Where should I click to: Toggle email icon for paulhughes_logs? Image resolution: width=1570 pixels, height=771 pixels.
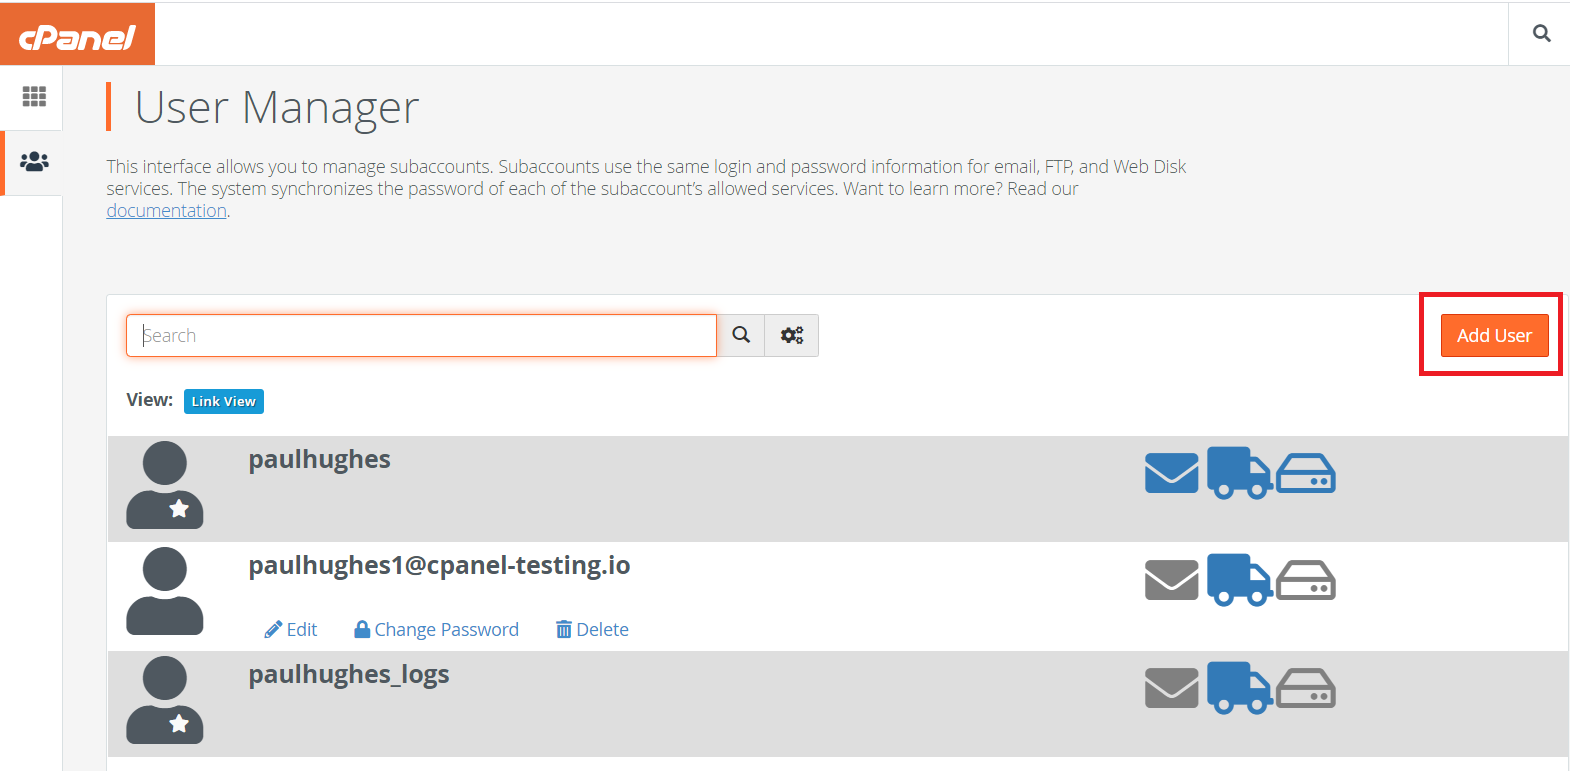point(1171,688)
